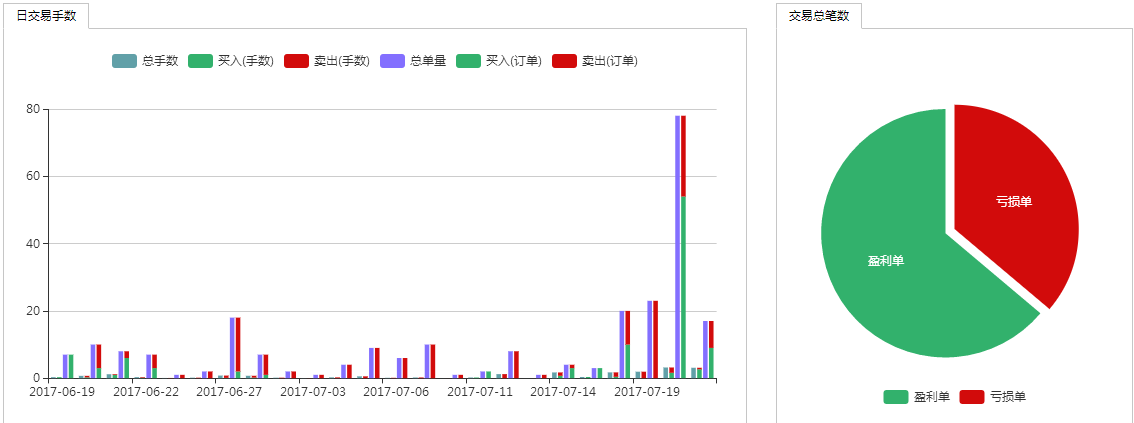This screenshot has height=423, width=1134.
Task: Toggle 盈利单 in the pie chart legend
Action: (x=916, y=397)
